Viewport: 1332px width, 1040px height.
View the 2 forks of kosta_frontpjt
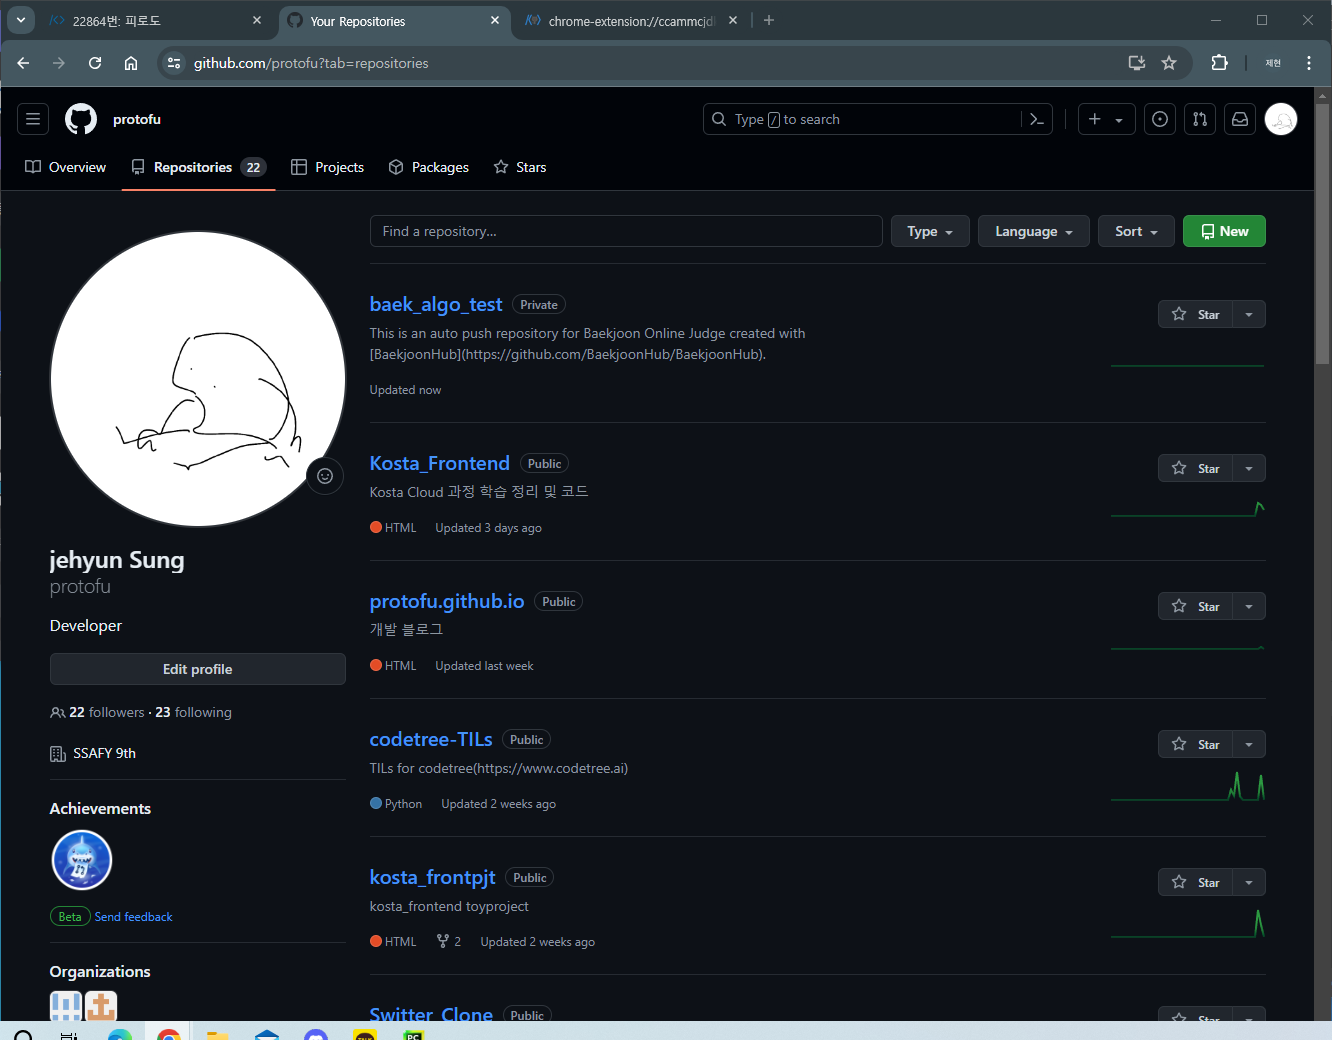click(449, 941)
